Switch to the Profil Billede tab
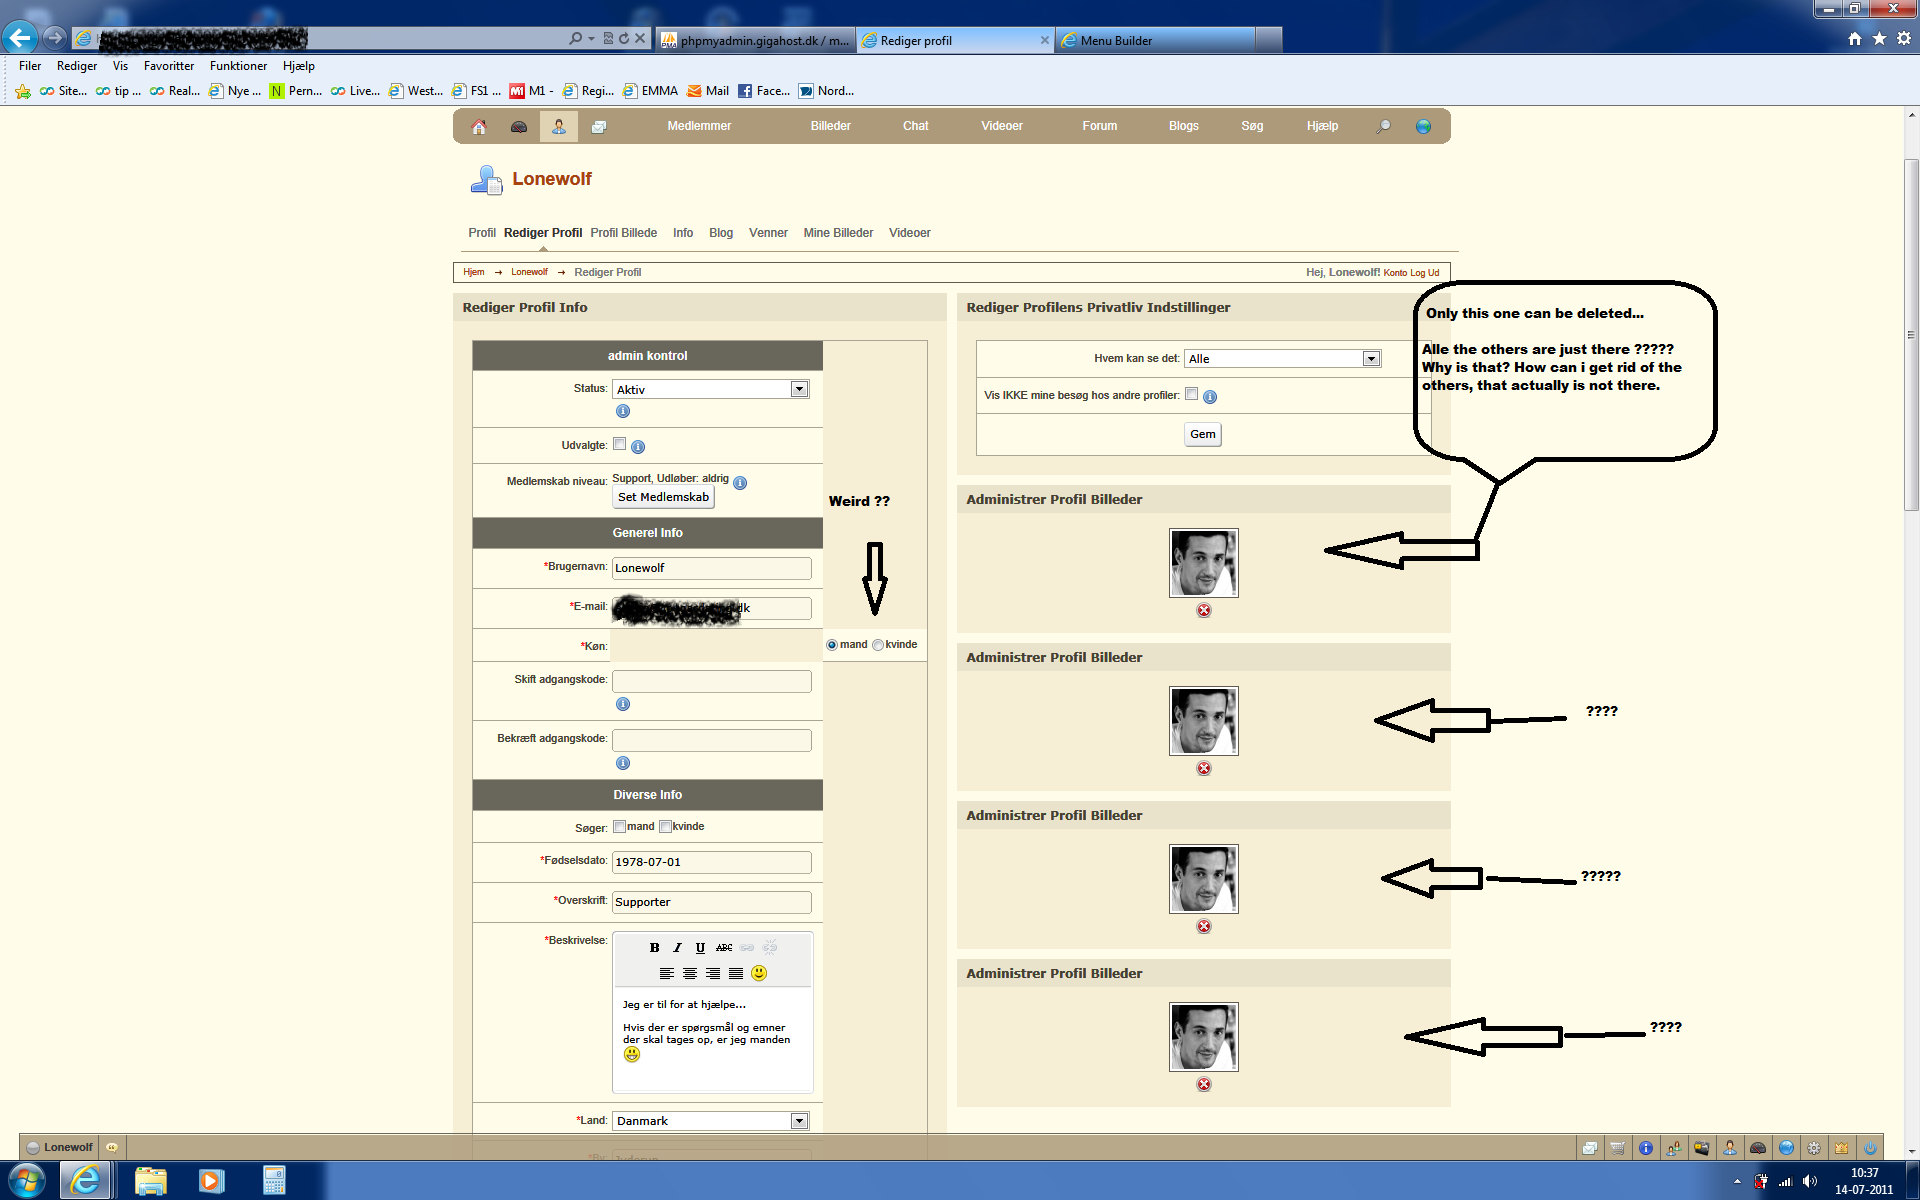The image size is (1920, 1200). [623, 233]
